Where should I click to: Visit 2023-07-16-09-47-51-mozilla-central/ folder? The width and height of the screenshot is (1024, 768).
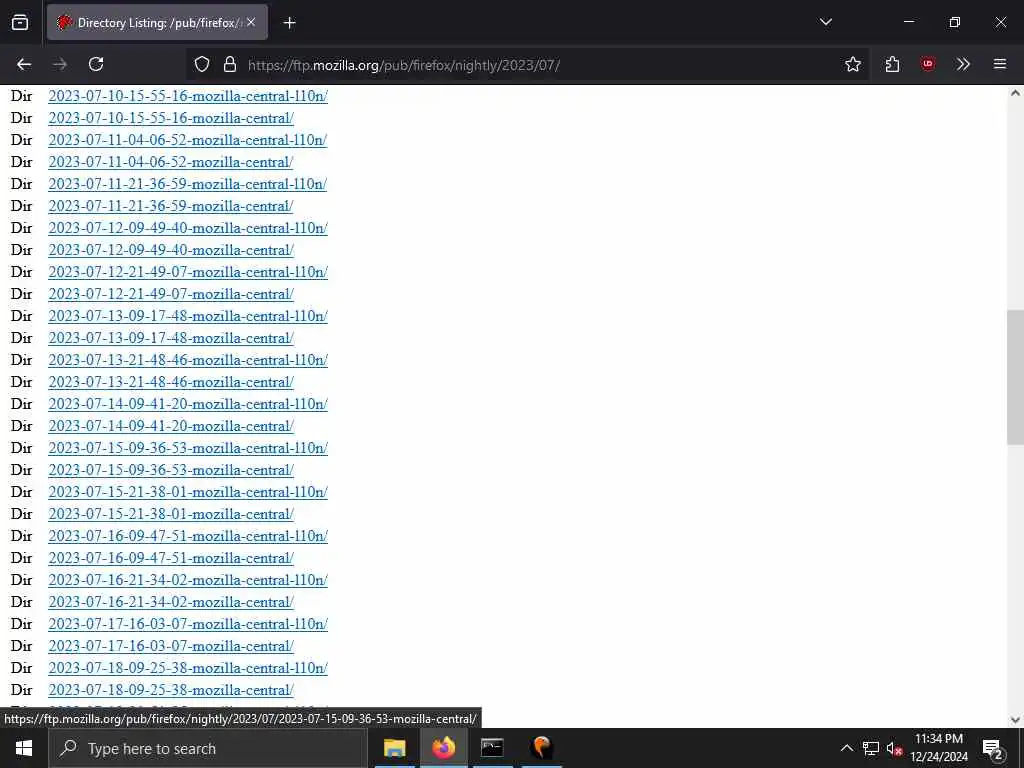pos(171,558)
